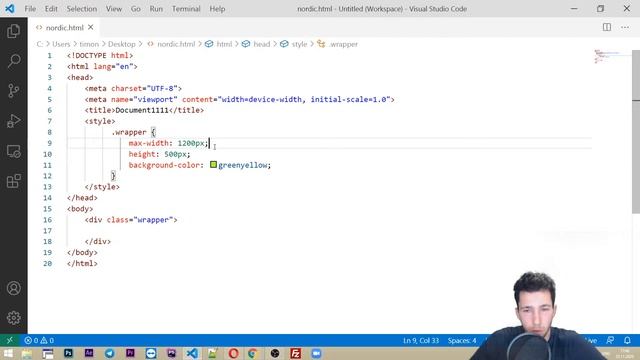
Task: Open Premiere Pro from the taskbar
Action: [x=130, y=353]
